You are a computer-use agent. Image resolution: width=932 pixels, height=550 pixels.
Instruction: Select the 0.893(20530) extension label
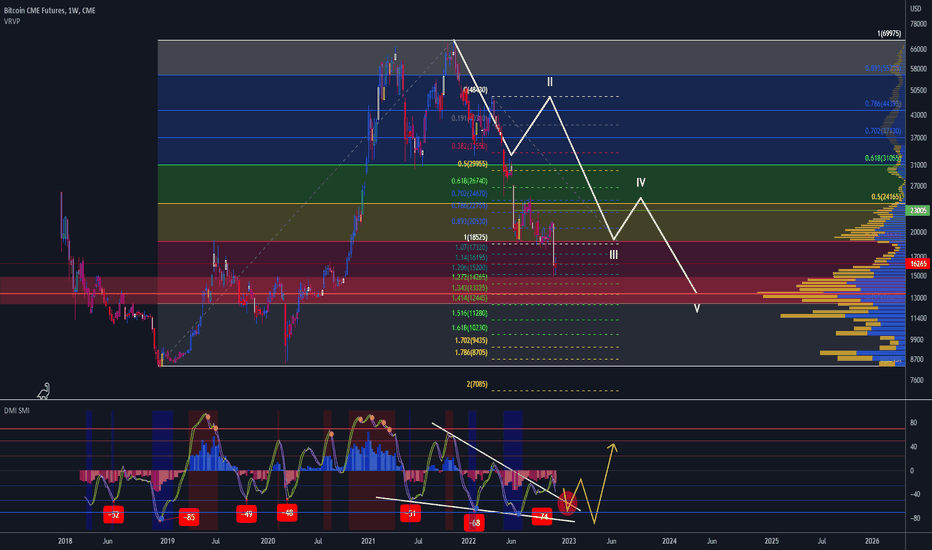point(469,222)
